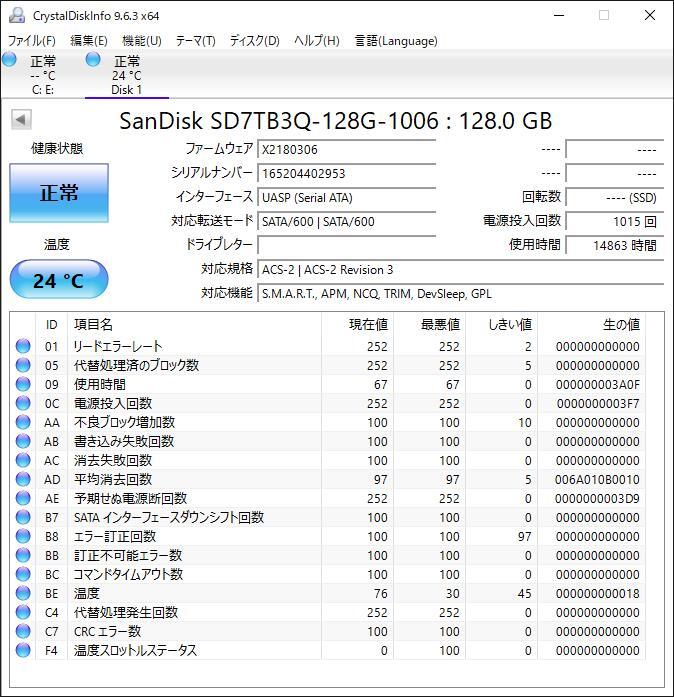Click status orb for 09 使用時間
The image size is (674, 697).
23,384
